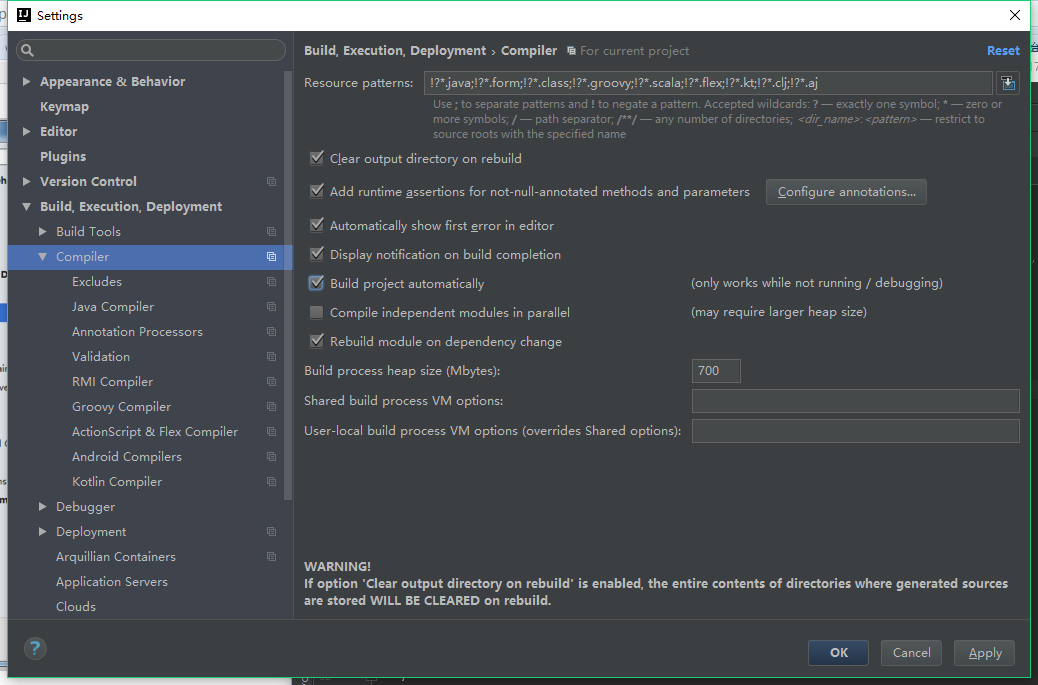Click the Reset link

pos(1003,51)
